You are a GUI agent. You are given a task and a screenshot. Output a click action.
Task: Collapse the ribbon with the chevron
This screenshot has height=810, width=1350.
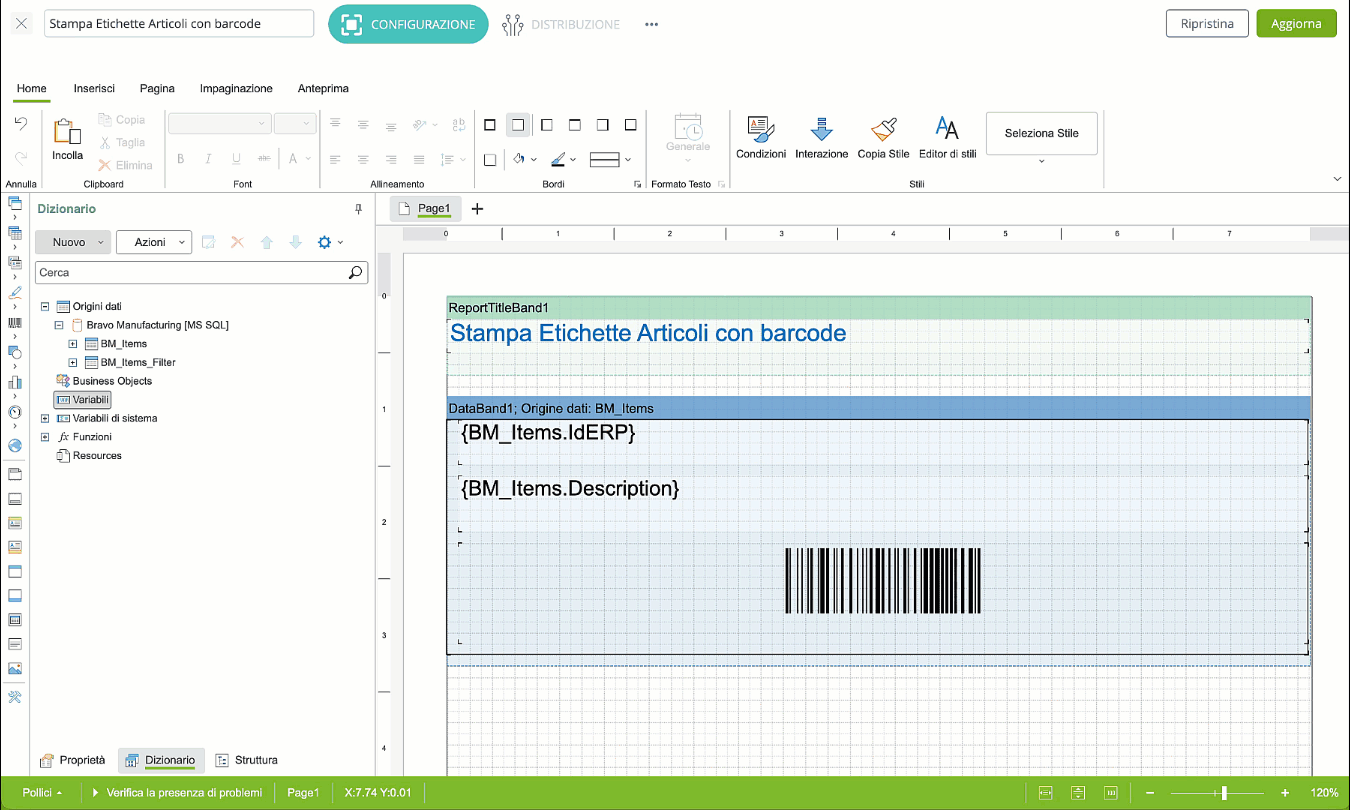pyautogui.click(x=1338, y=179)
